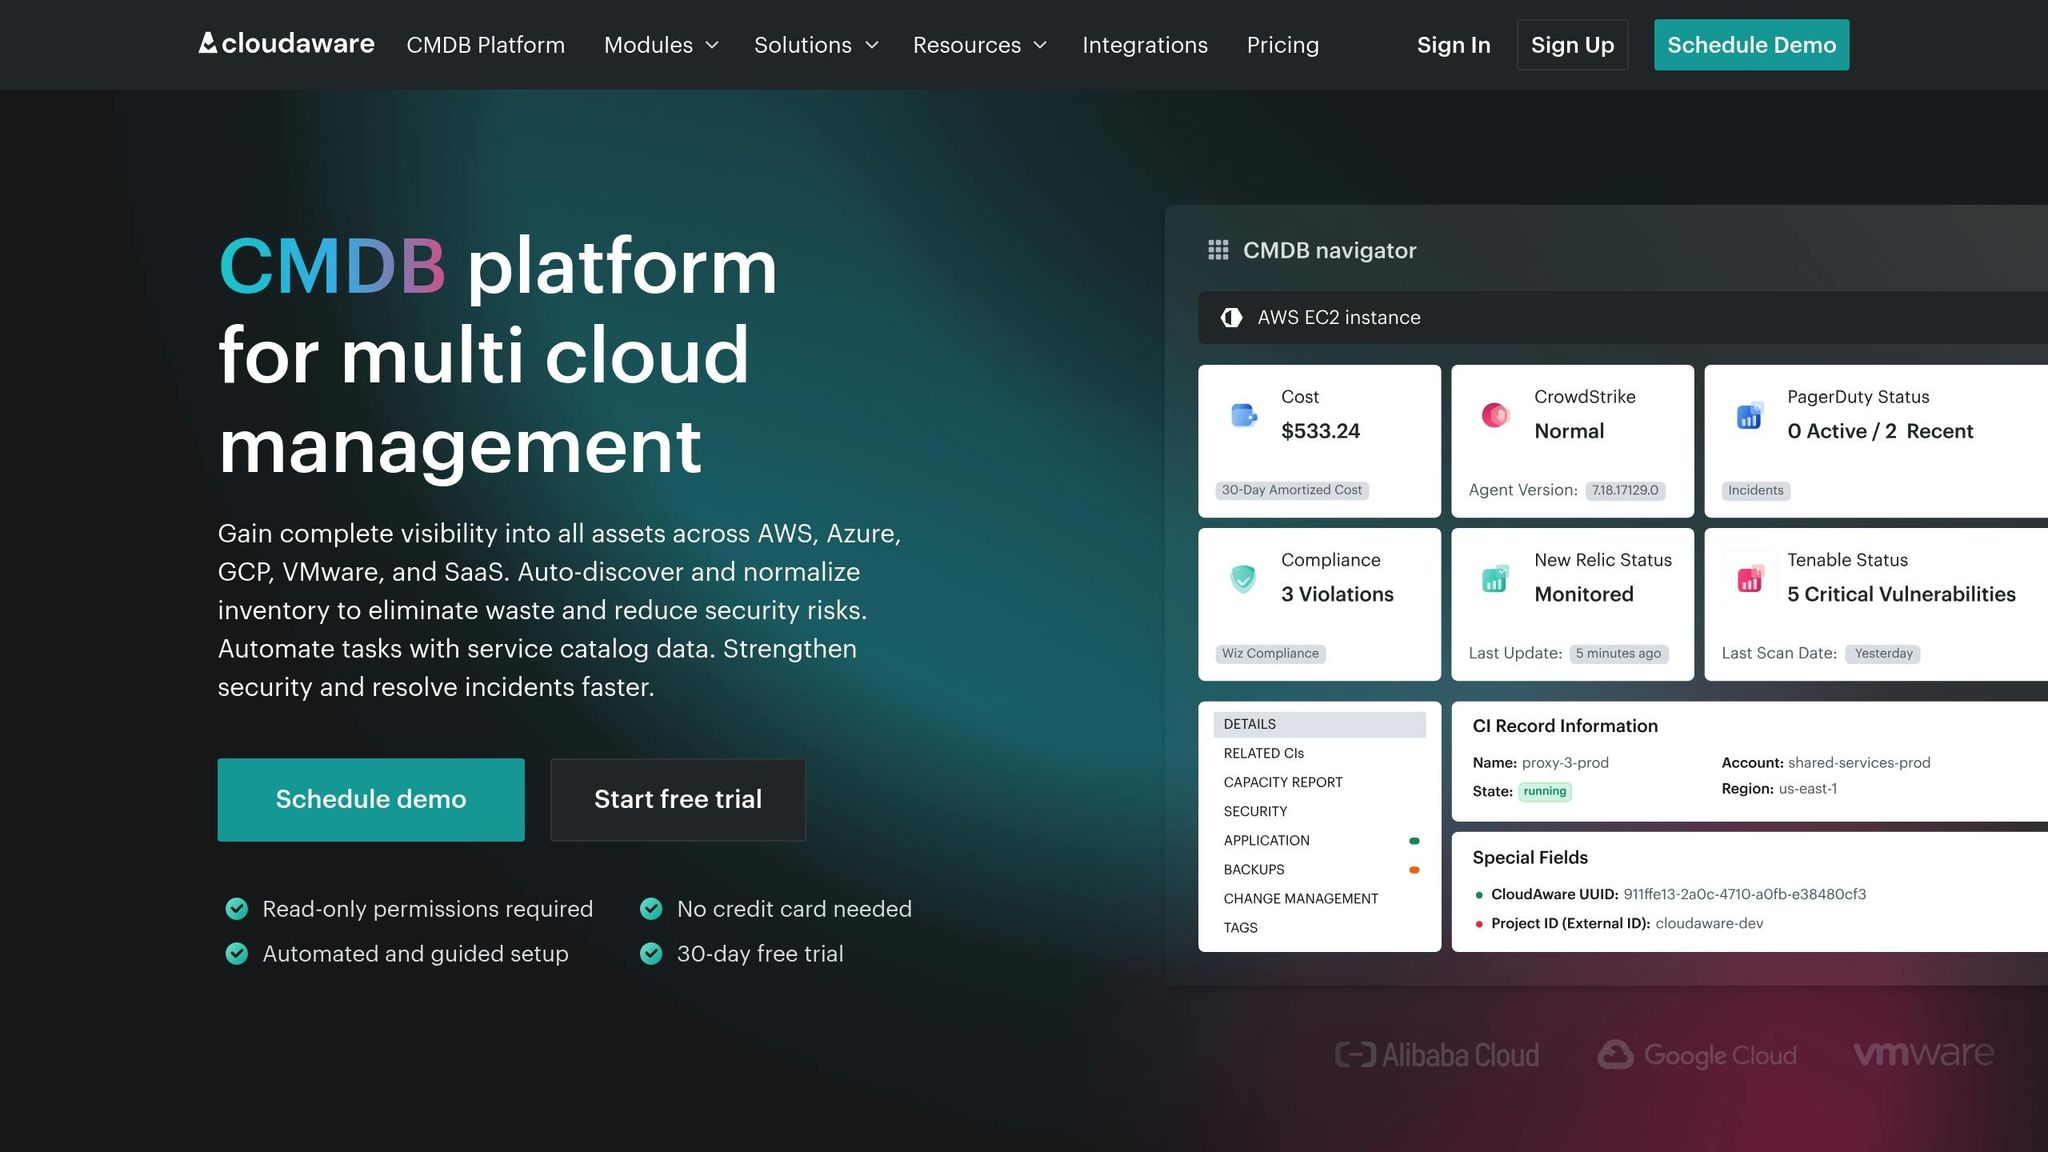
Task: Expand the Resources menu chevron
Action: pyautogui.click(x=1040, y=45)
